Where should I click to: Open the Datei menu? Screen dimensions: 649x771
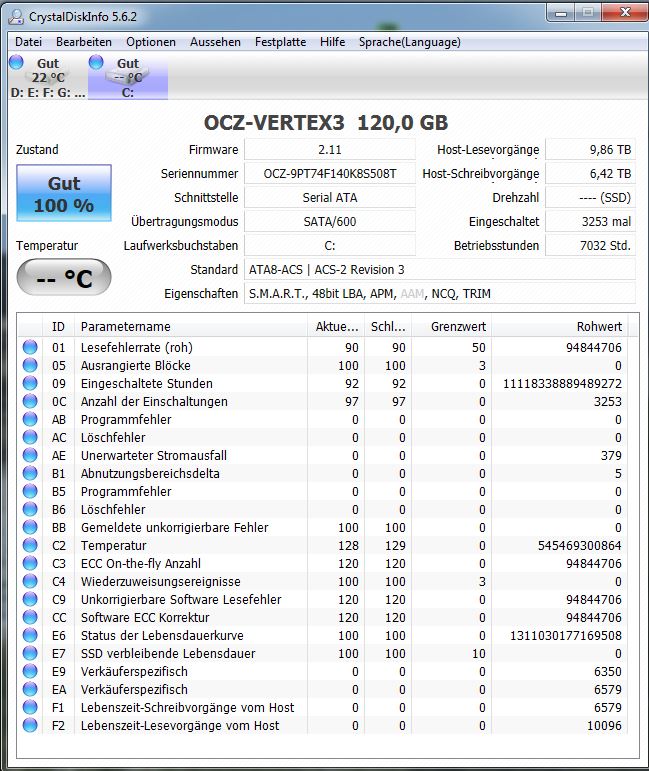[x=28, y=42]
